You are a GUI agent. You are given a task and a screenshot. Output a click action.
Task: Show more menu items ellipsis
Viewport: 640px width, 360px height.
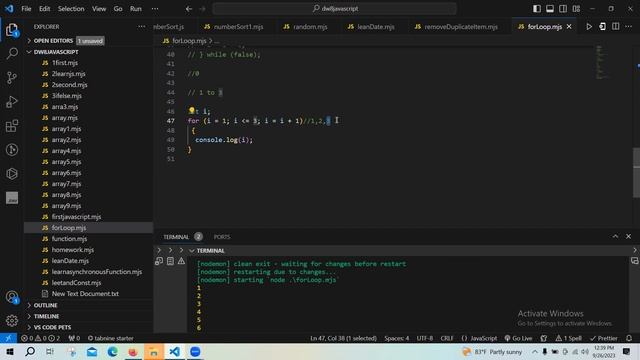tap(155, 9)
